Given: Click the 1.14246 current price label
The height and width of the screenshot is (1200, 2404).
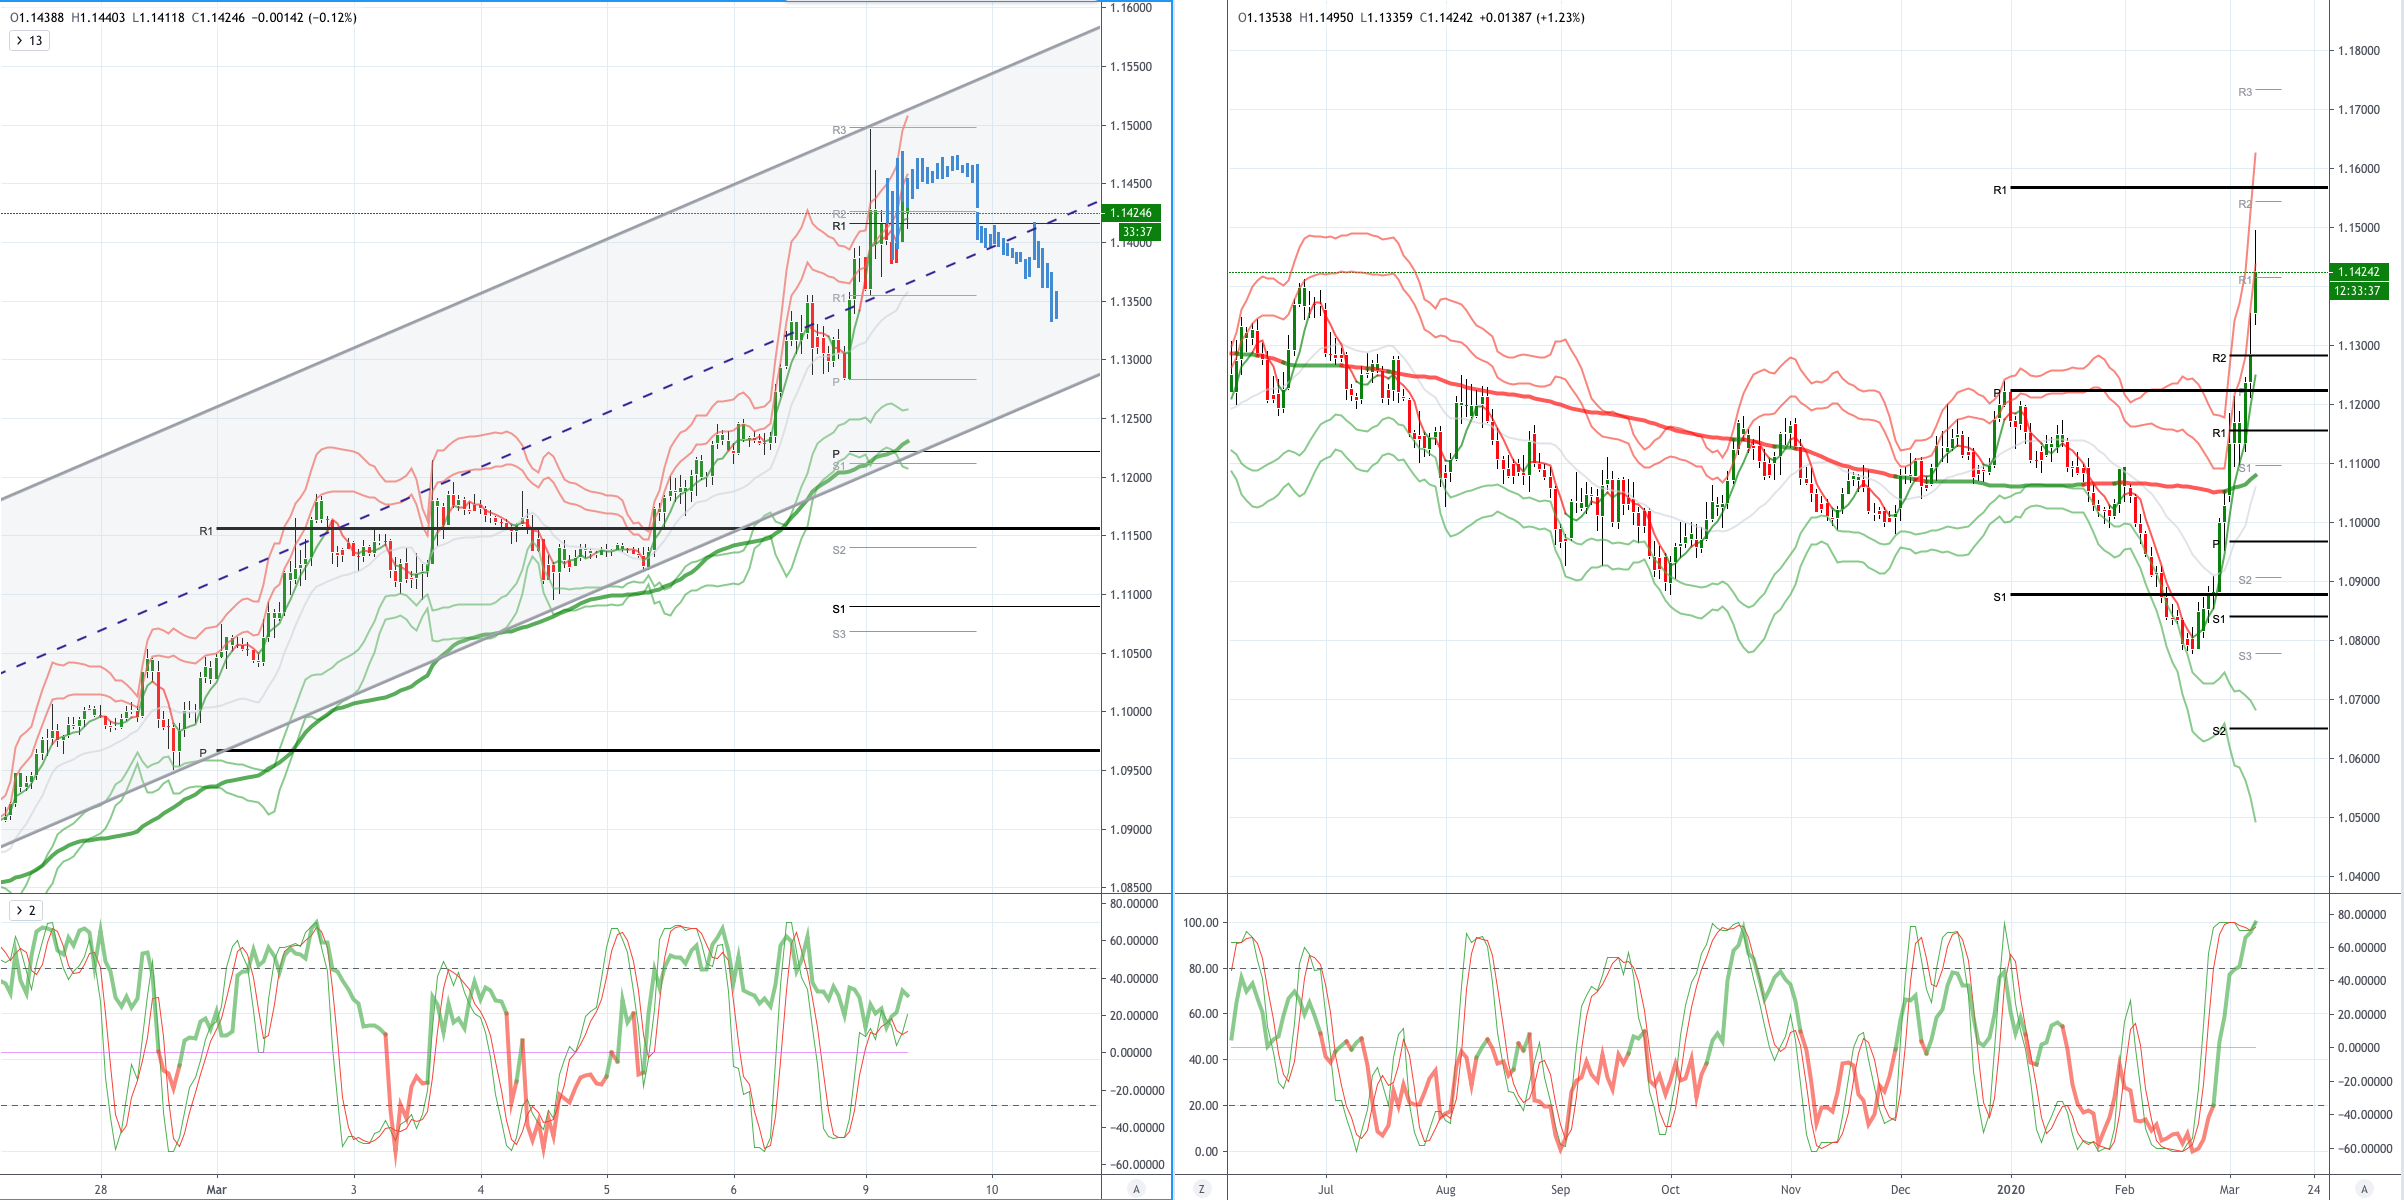Looking at the screenshot, I should (1131, 213).
